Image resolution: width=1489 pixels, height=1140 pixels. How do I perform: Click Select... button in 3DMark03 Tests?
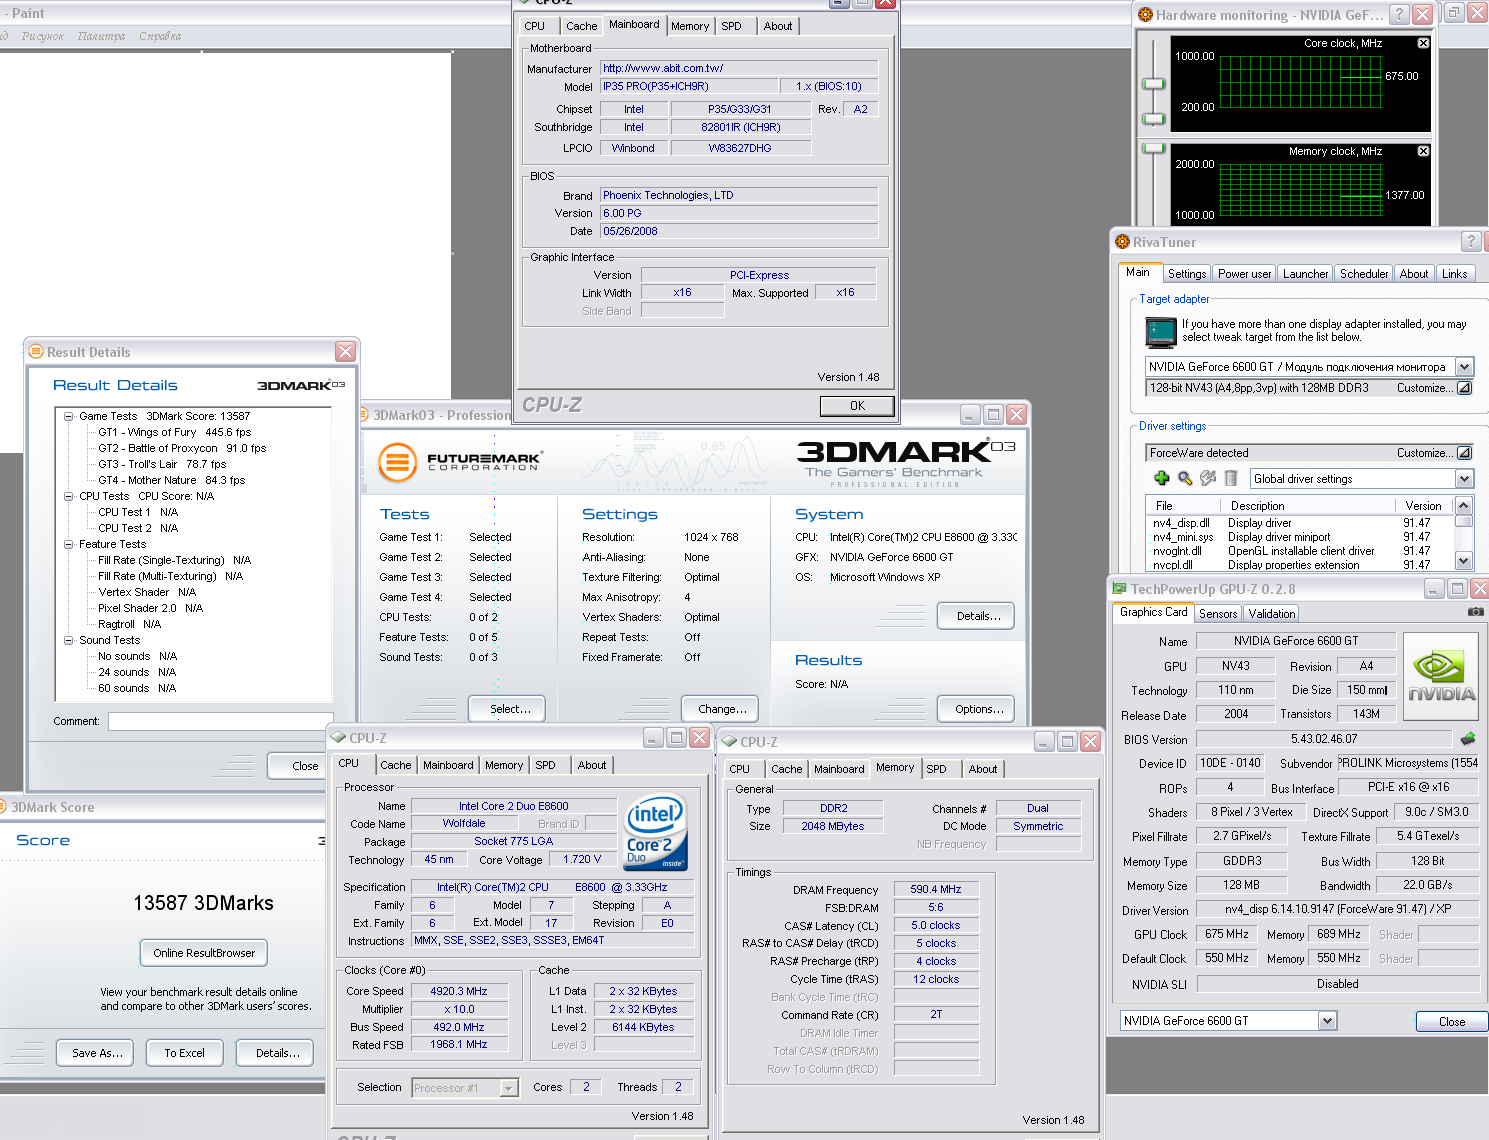(x=507, y=709)
